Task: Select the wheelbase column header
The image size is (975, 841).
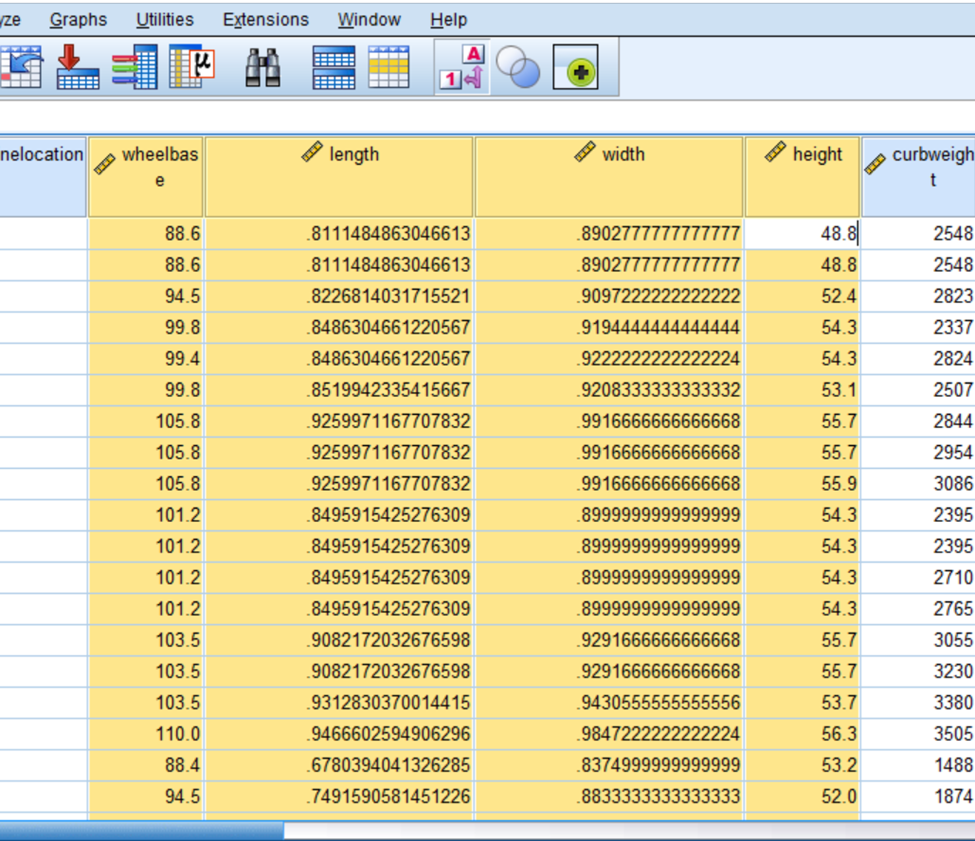Action: (x=145, y=170)
